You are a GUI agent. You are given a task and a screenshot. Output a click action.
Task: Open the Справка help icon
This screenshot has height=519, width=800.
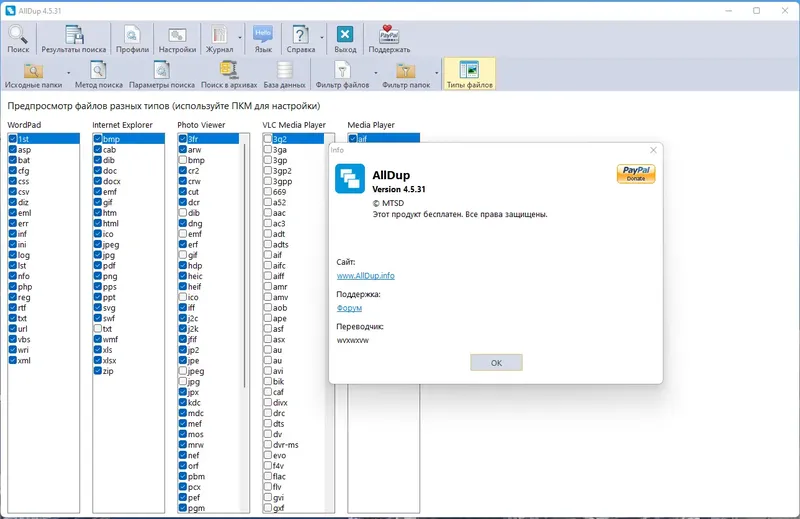pyautogui.click(x=301, y=39)
